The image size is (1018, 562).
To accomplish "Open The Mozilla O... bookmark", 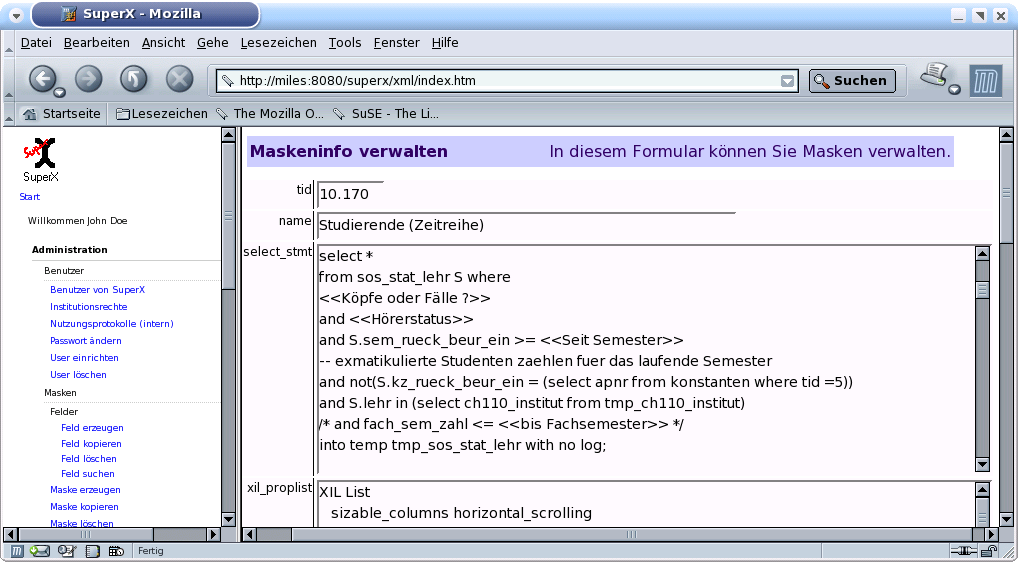I will tap(269, 114).
